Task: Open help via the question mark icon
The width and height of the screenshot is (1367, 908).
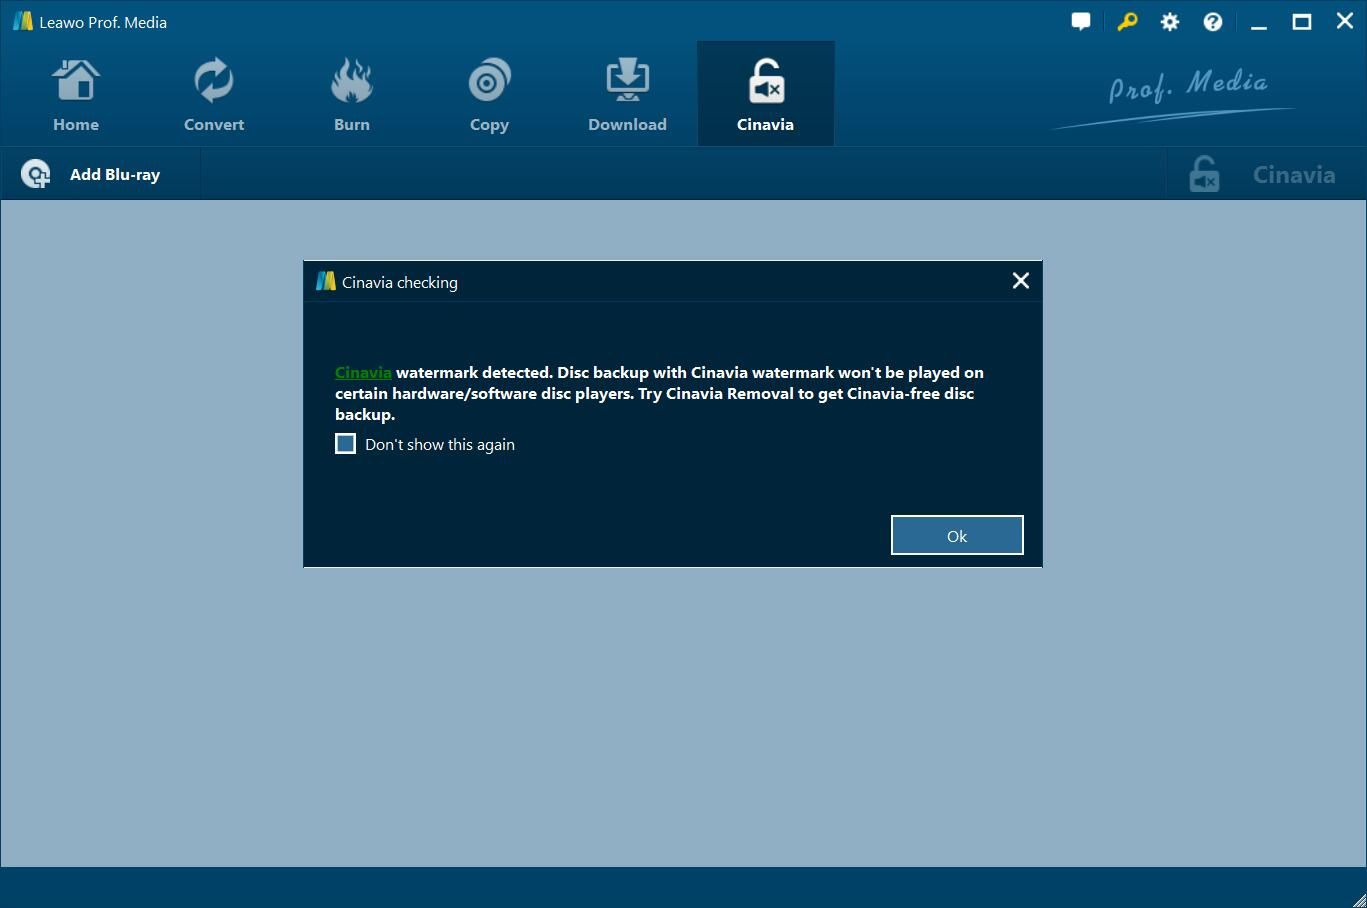Action: tap(1213, 22)
